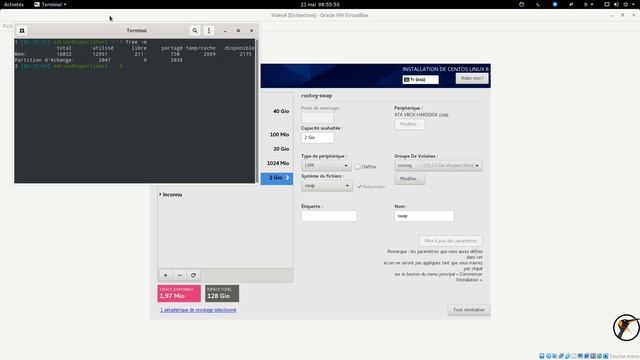Screen dimensions: 640x360
Task: Open the volume icon in top bar
Action: coord(616,4)
